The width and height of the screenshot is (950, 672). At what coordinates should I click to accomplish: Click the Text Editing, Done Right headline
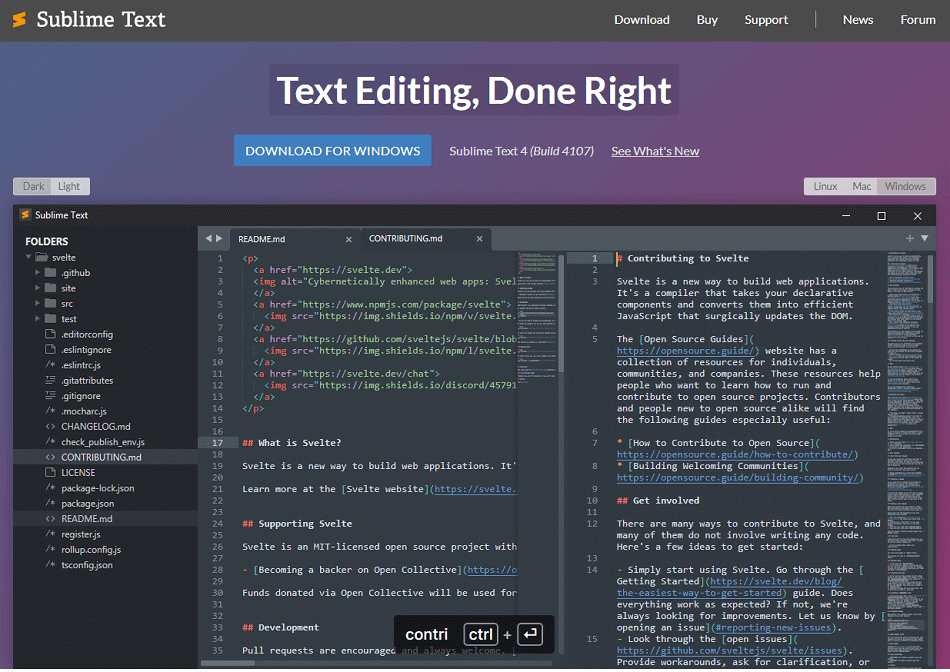click(474, 90)
